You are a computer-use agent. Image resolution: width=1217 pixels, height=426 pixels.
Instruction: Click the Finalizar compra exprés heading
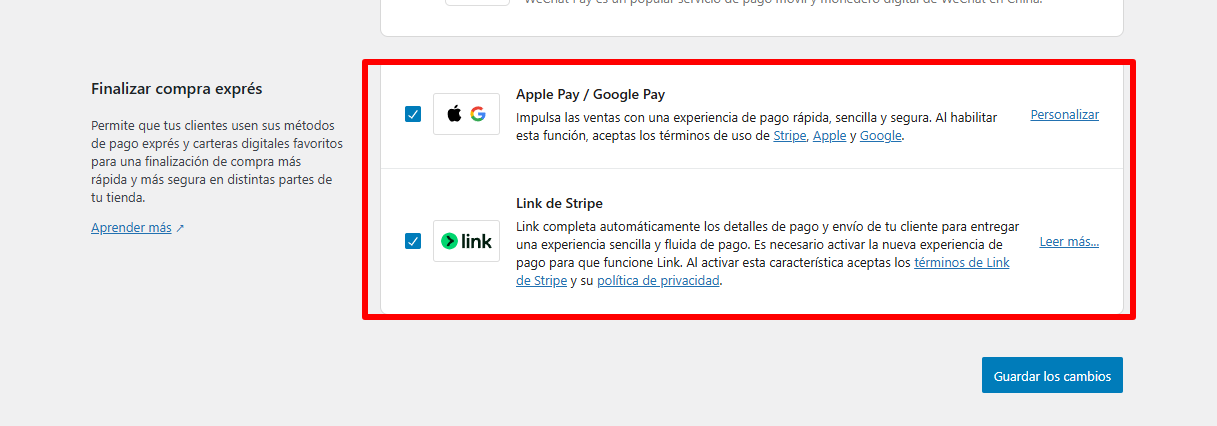pos(176,89)
